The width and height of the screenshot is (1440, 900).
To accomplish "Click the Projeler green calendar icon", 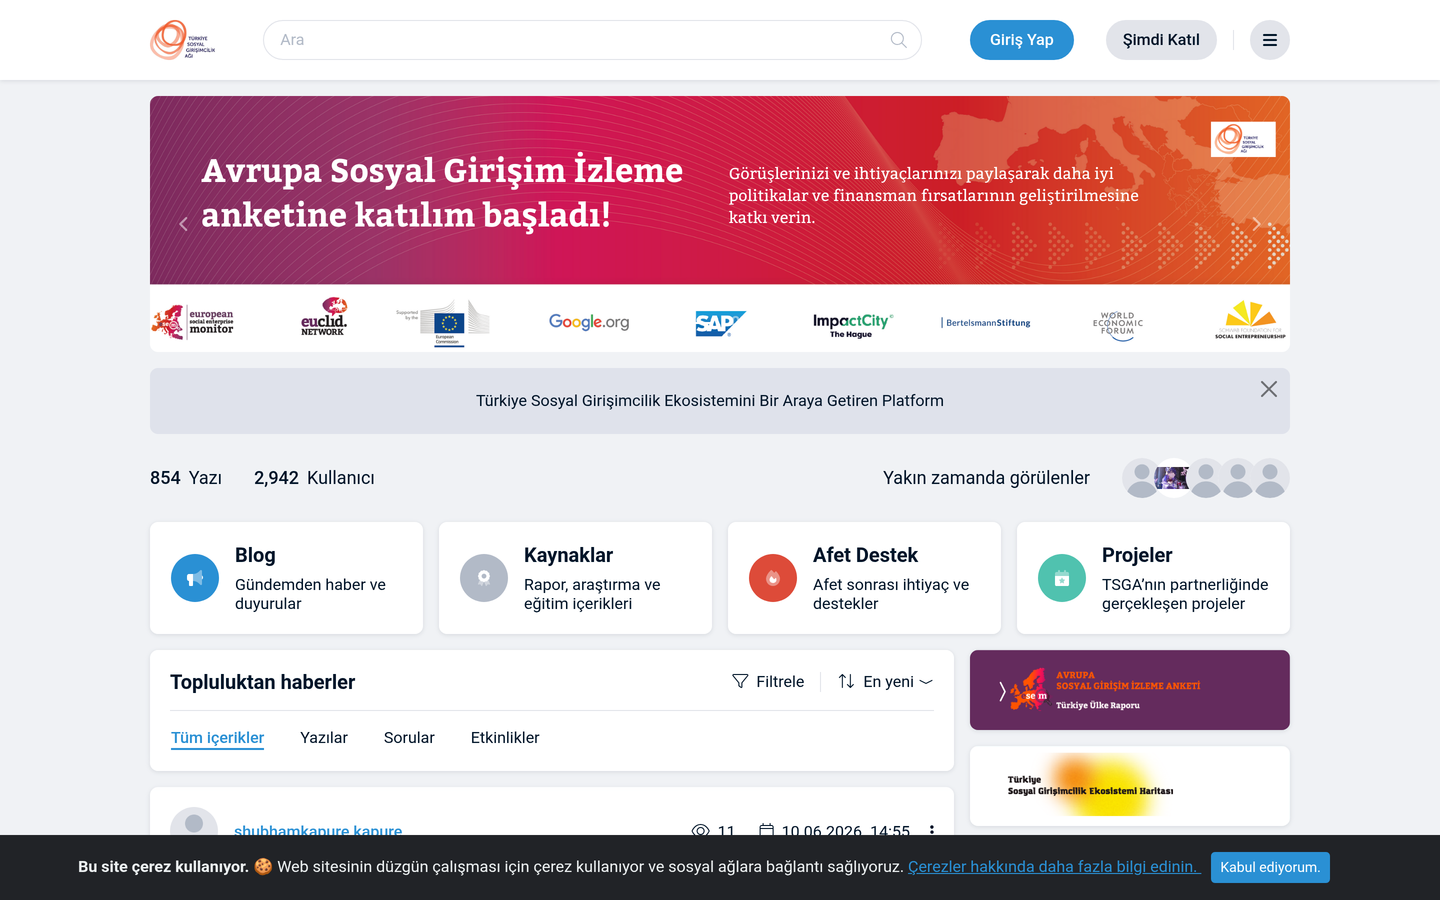I will coord(1062,578).
